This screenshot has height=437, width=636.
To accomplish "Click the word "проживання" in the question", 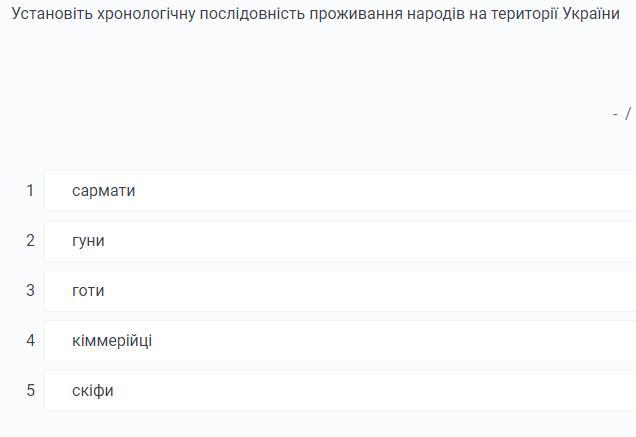I will [352, 16].
